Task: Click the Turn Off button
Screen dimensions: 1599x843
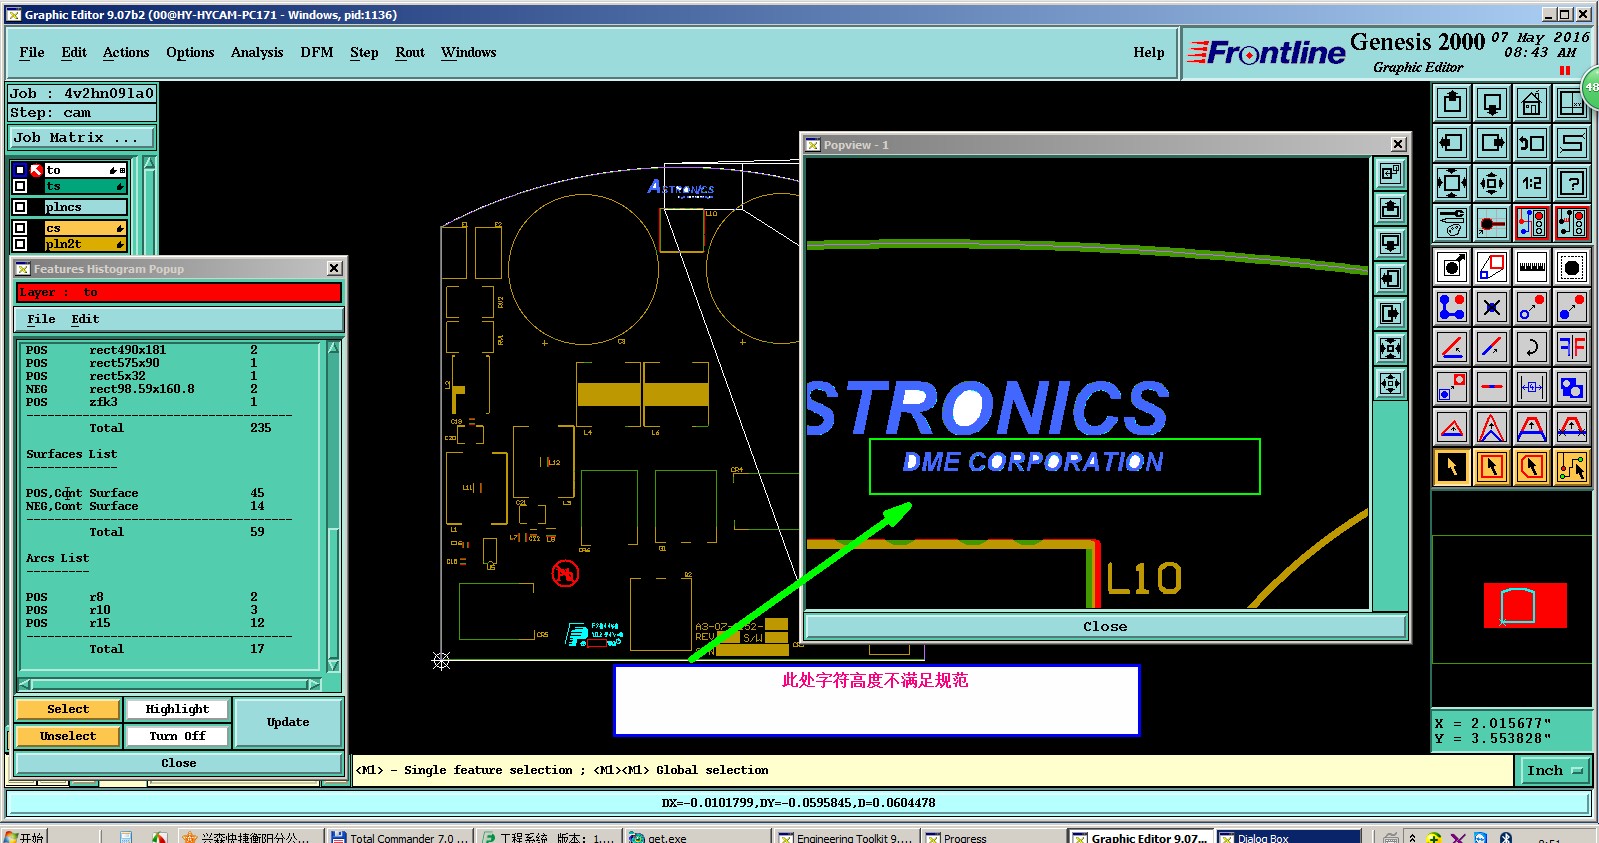Action: (x=177, y=736)
